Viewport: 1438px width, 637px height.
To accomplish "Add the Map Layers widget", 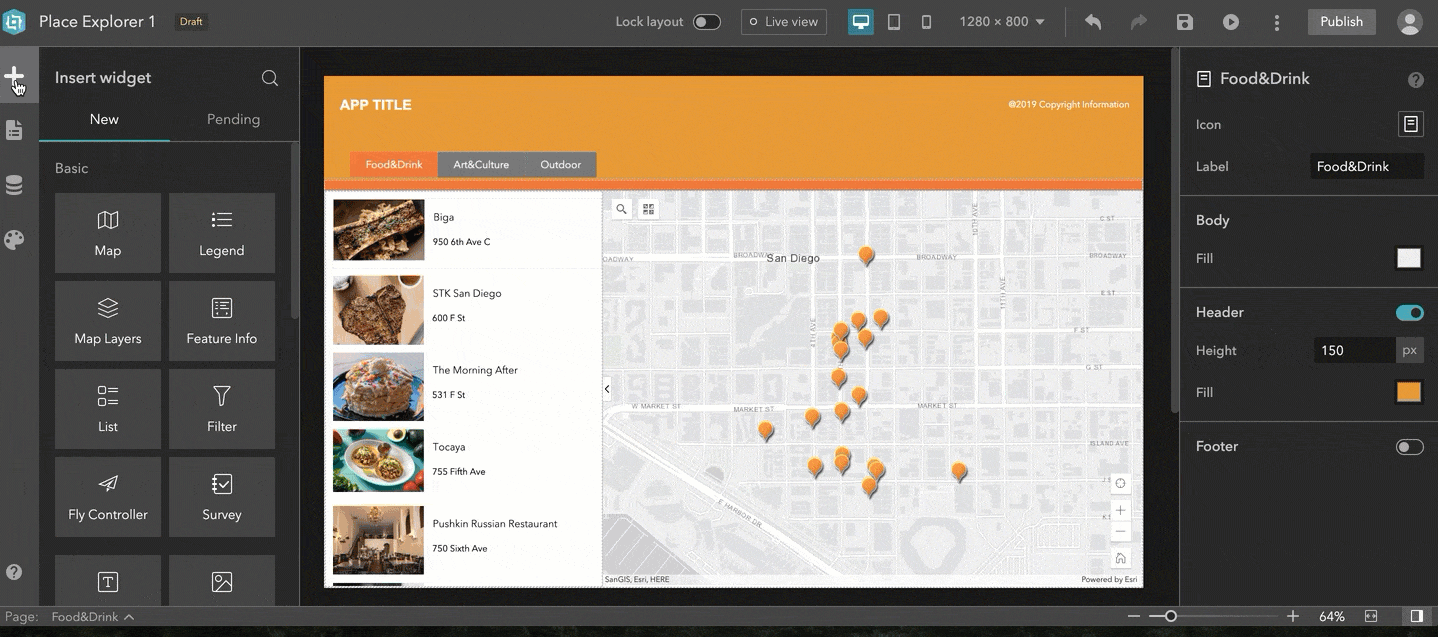I will 108,321.
